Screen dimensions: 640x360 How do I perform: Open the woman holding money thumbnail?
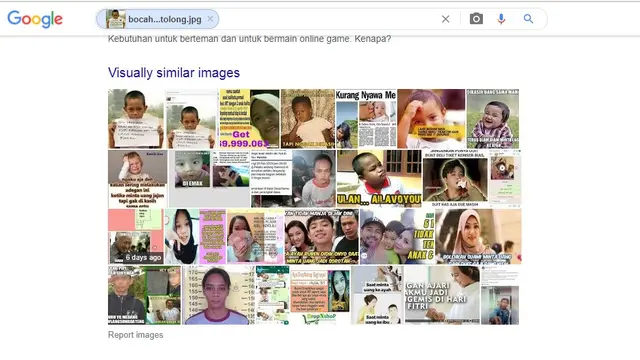click(x=255, y=237)
